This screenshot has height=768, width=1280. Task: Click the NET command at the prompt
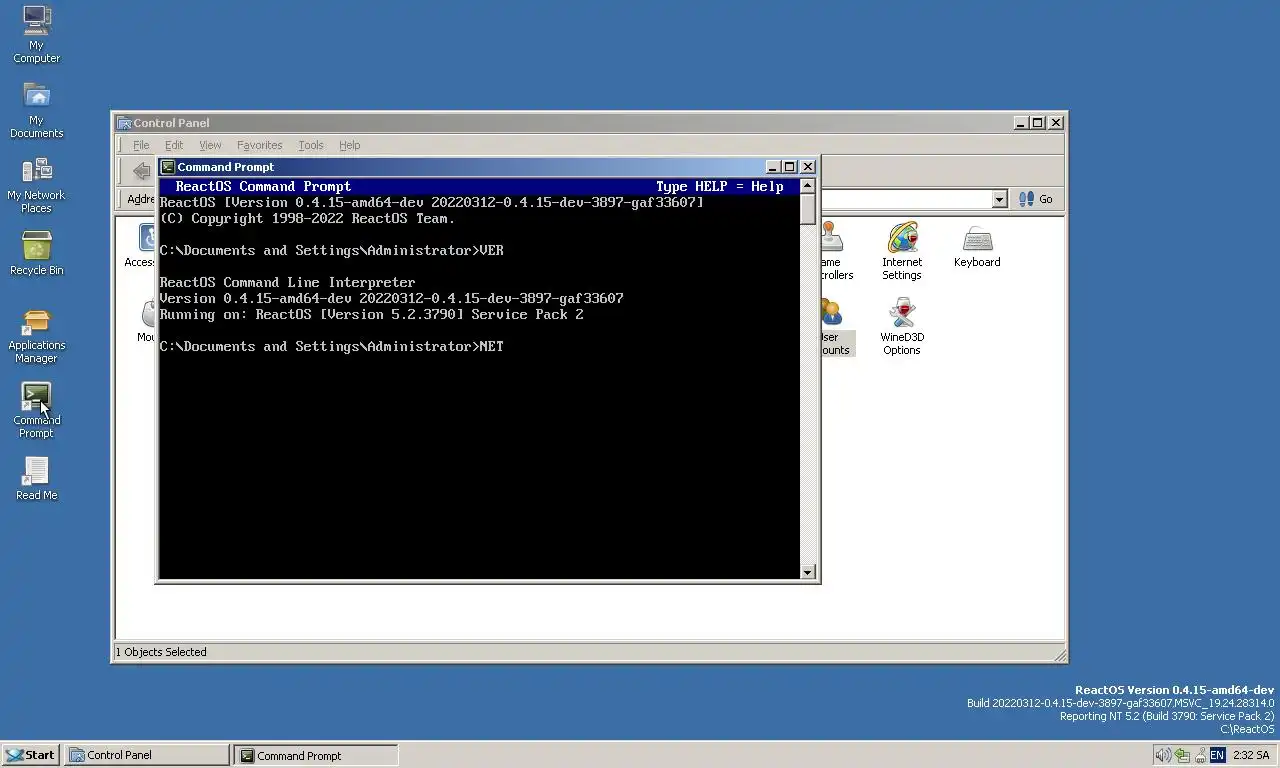(x=491, y=346)
